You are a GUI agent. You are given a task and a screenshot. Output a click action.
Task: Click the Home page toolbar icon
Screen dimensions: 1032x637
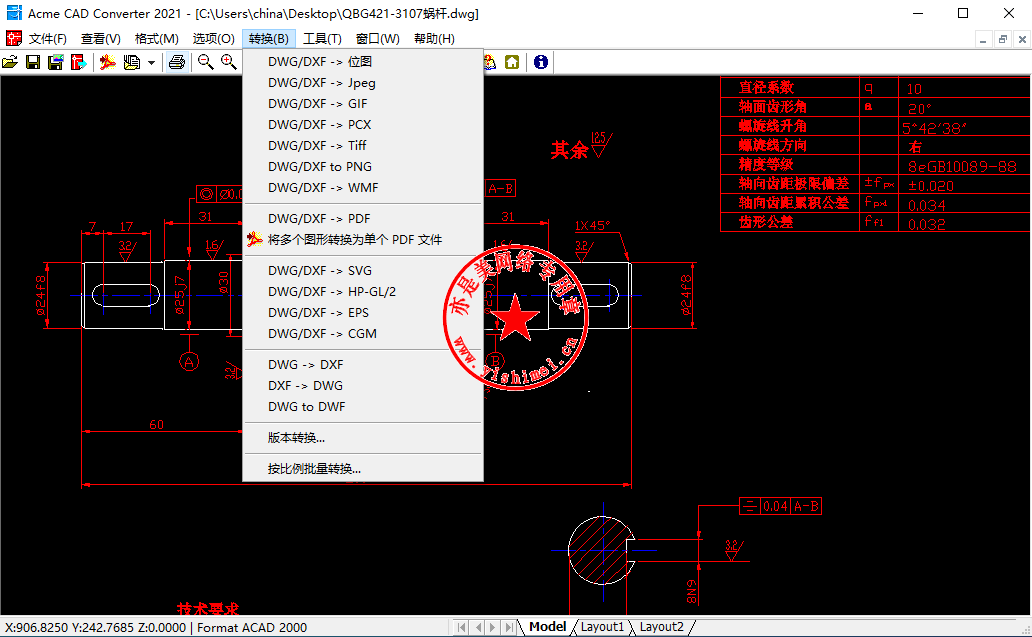[x=512, y=62]
